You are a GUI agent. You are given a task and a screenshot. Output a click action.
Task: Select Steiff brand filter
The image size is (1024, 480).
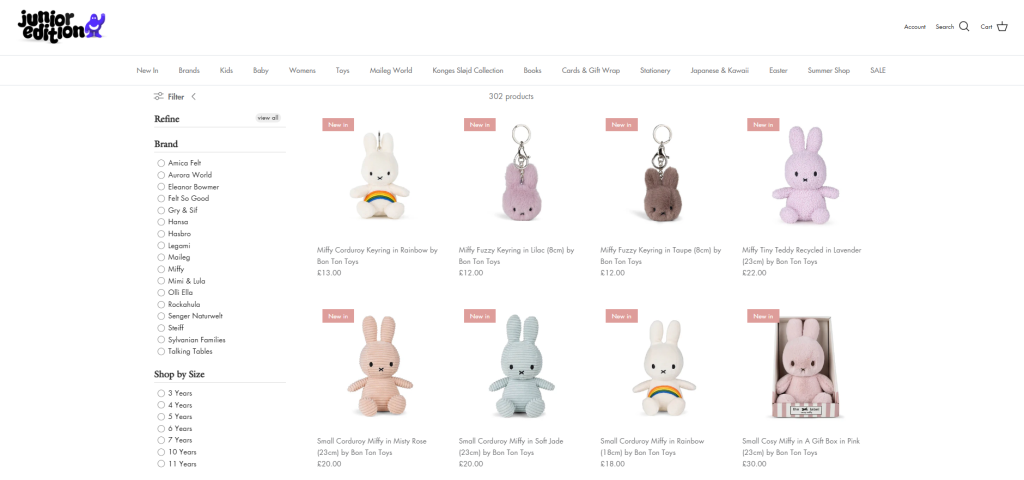coord(170,328)
